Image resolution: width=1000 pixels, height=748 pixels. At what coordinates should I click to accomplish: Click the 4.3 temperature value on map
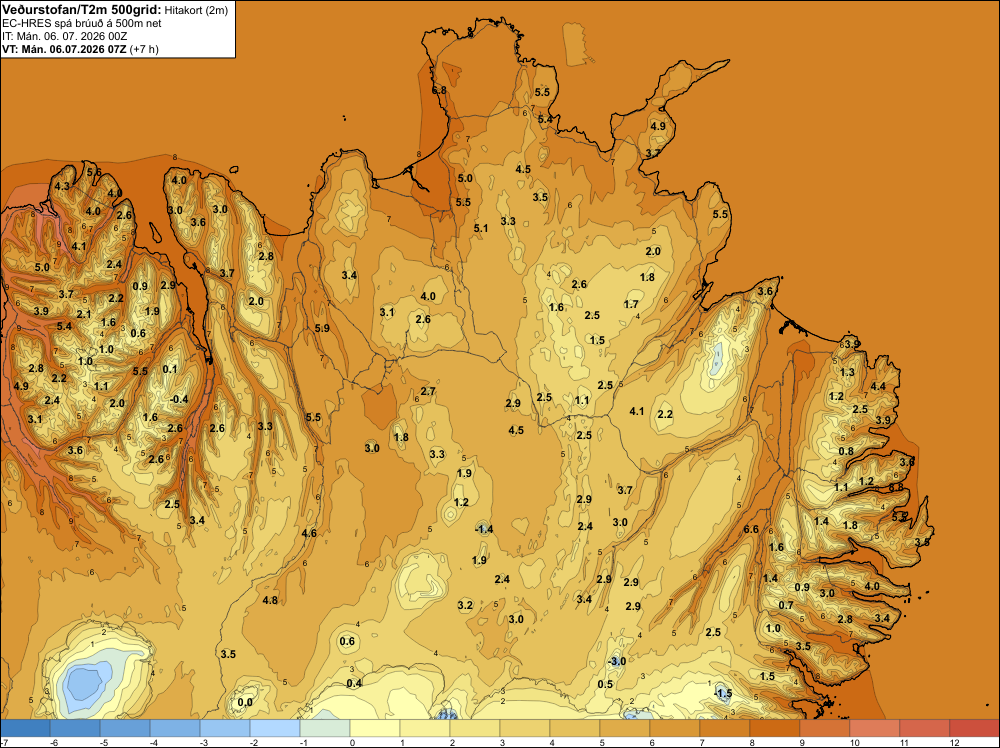[x=62, y=186]
